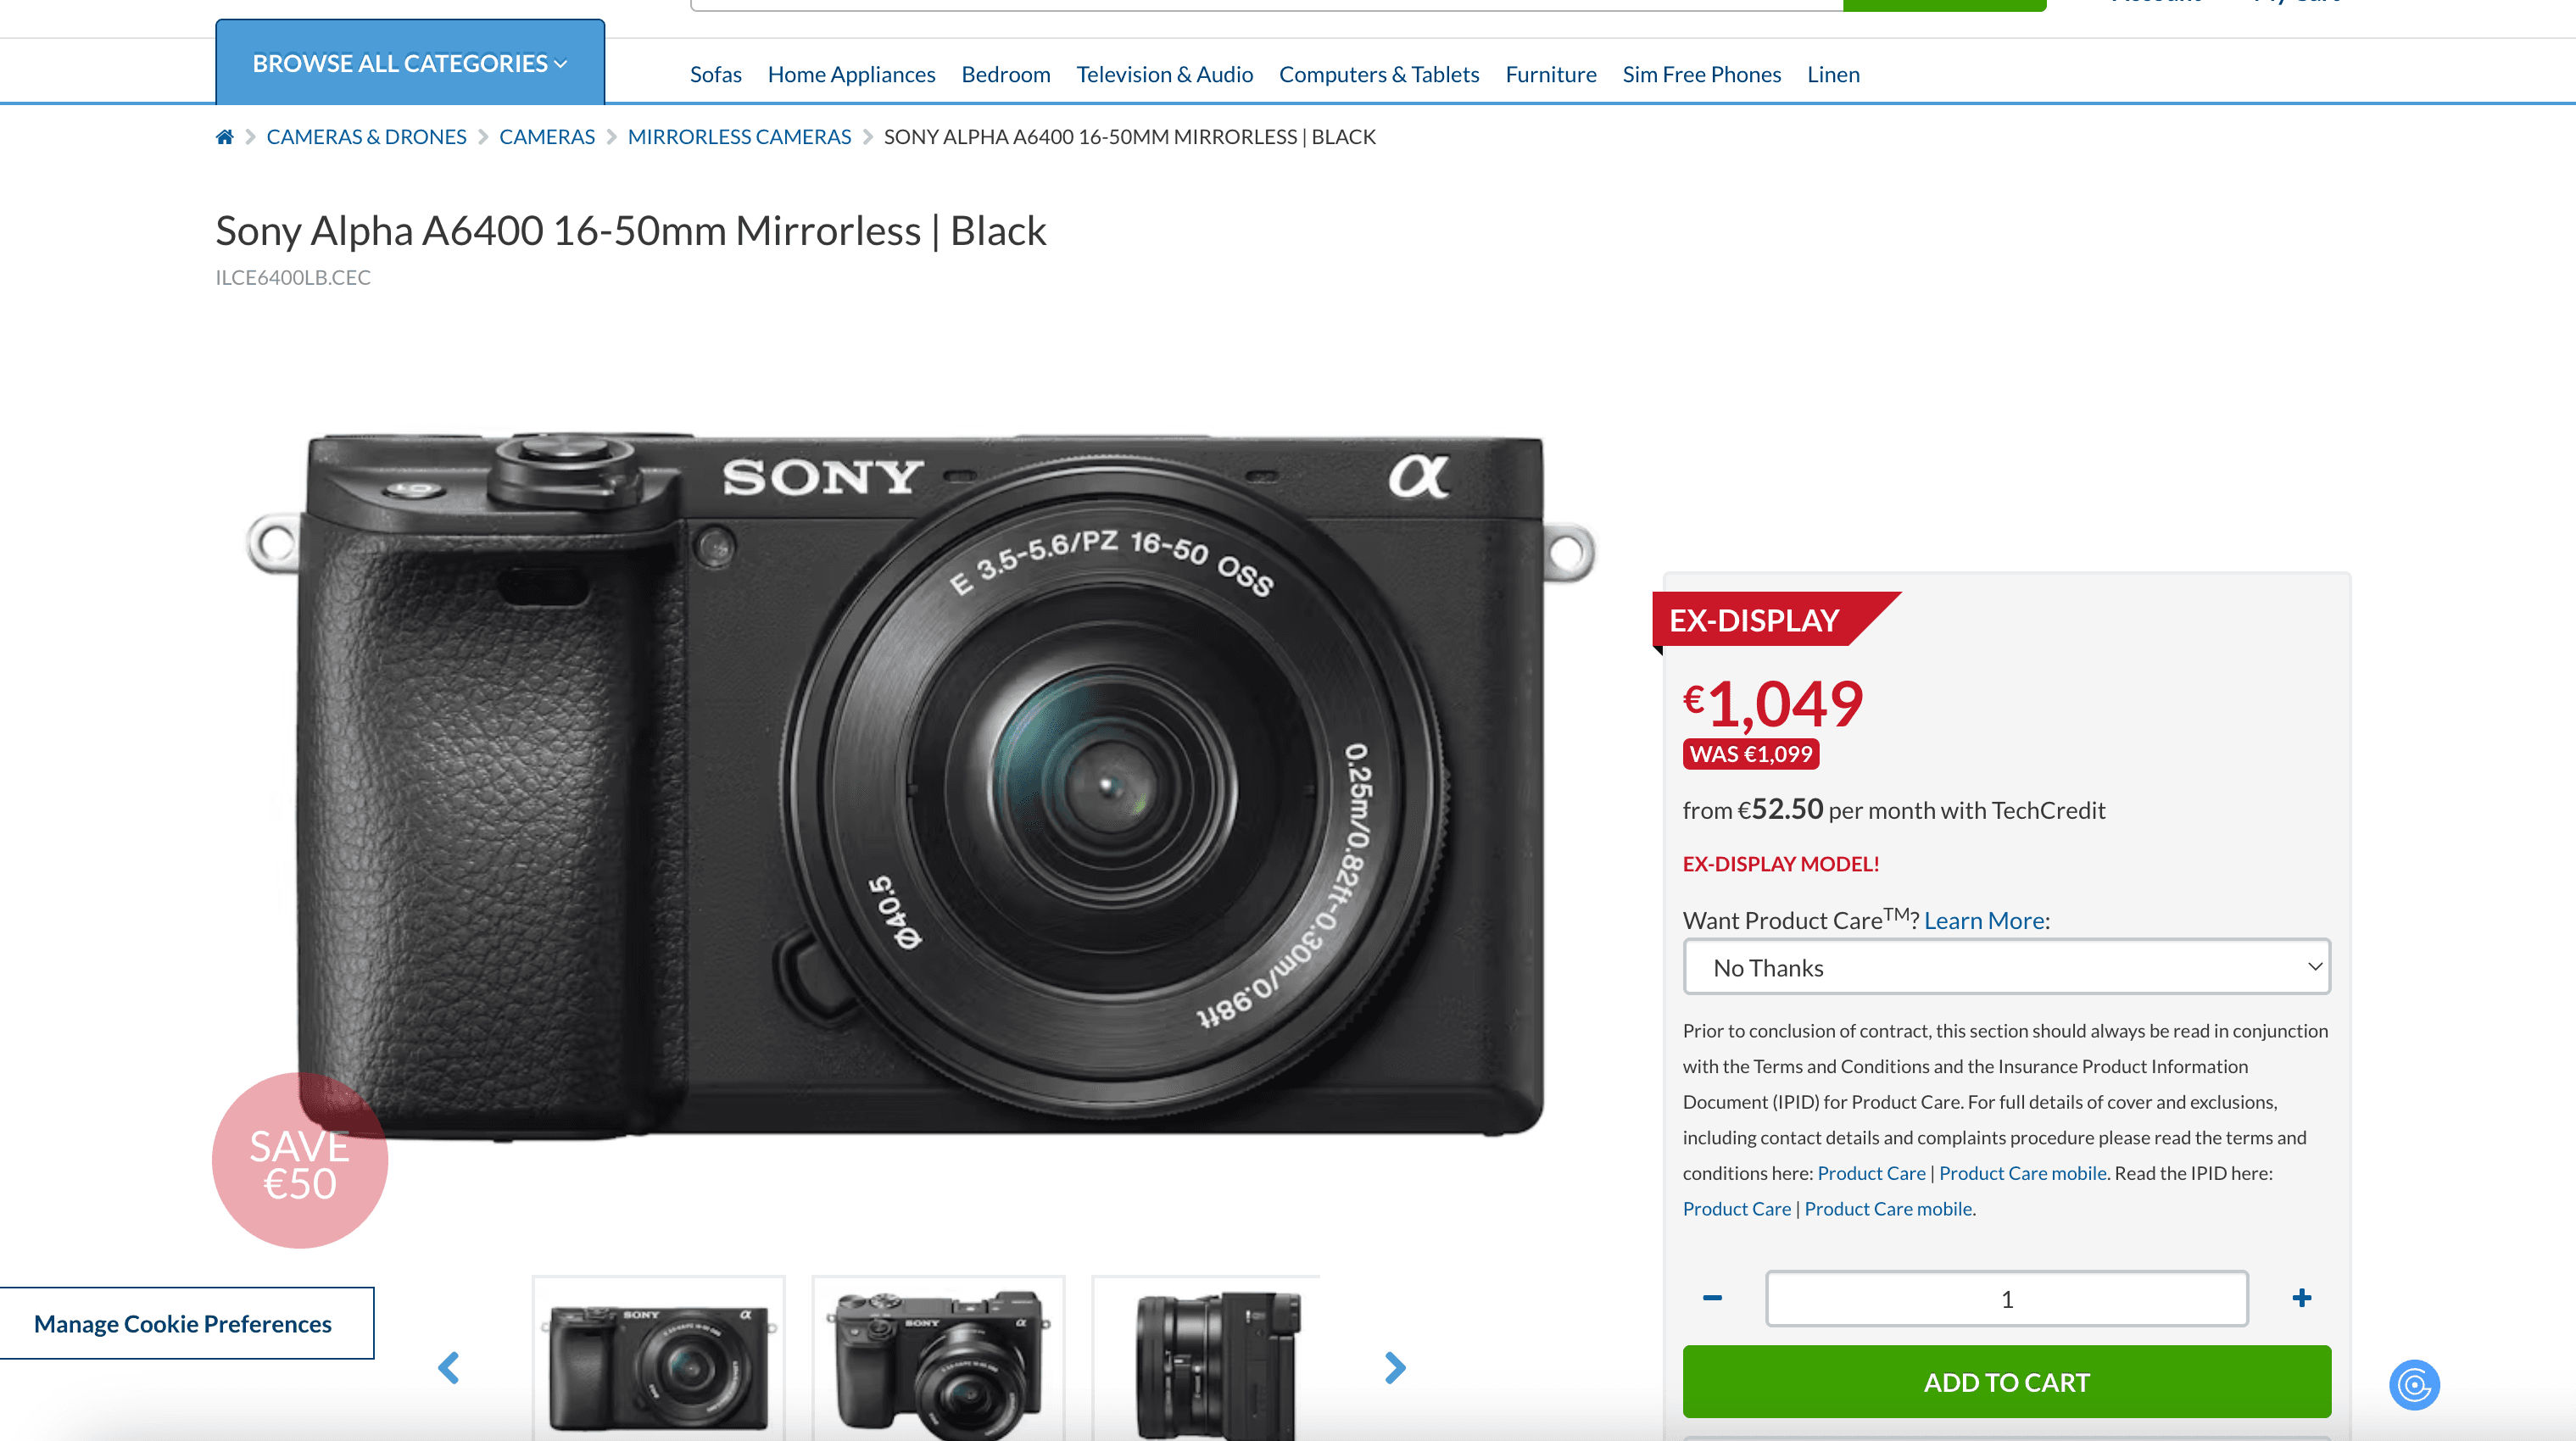Show next thumbnails with right arrow
This screenshot has height=1441, width=2576.
pyautogui.click(x=1395, y=1367)
